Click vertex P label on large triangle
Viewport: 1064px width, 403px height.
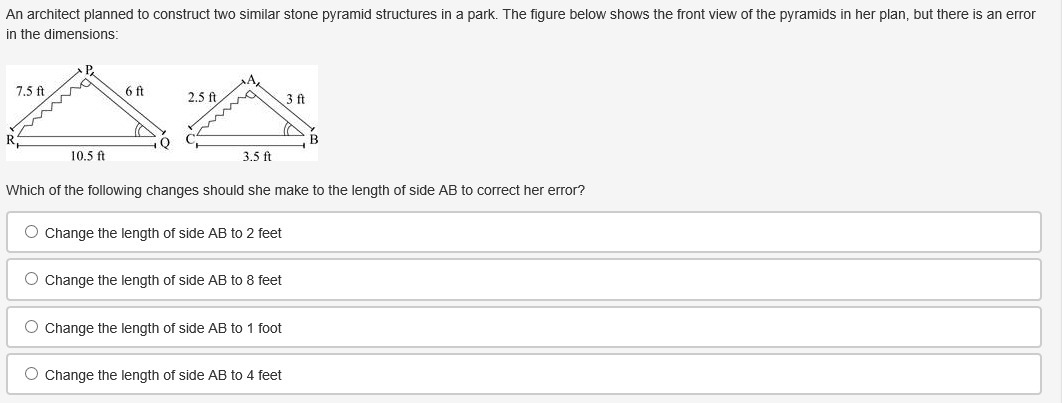[88, 69]
